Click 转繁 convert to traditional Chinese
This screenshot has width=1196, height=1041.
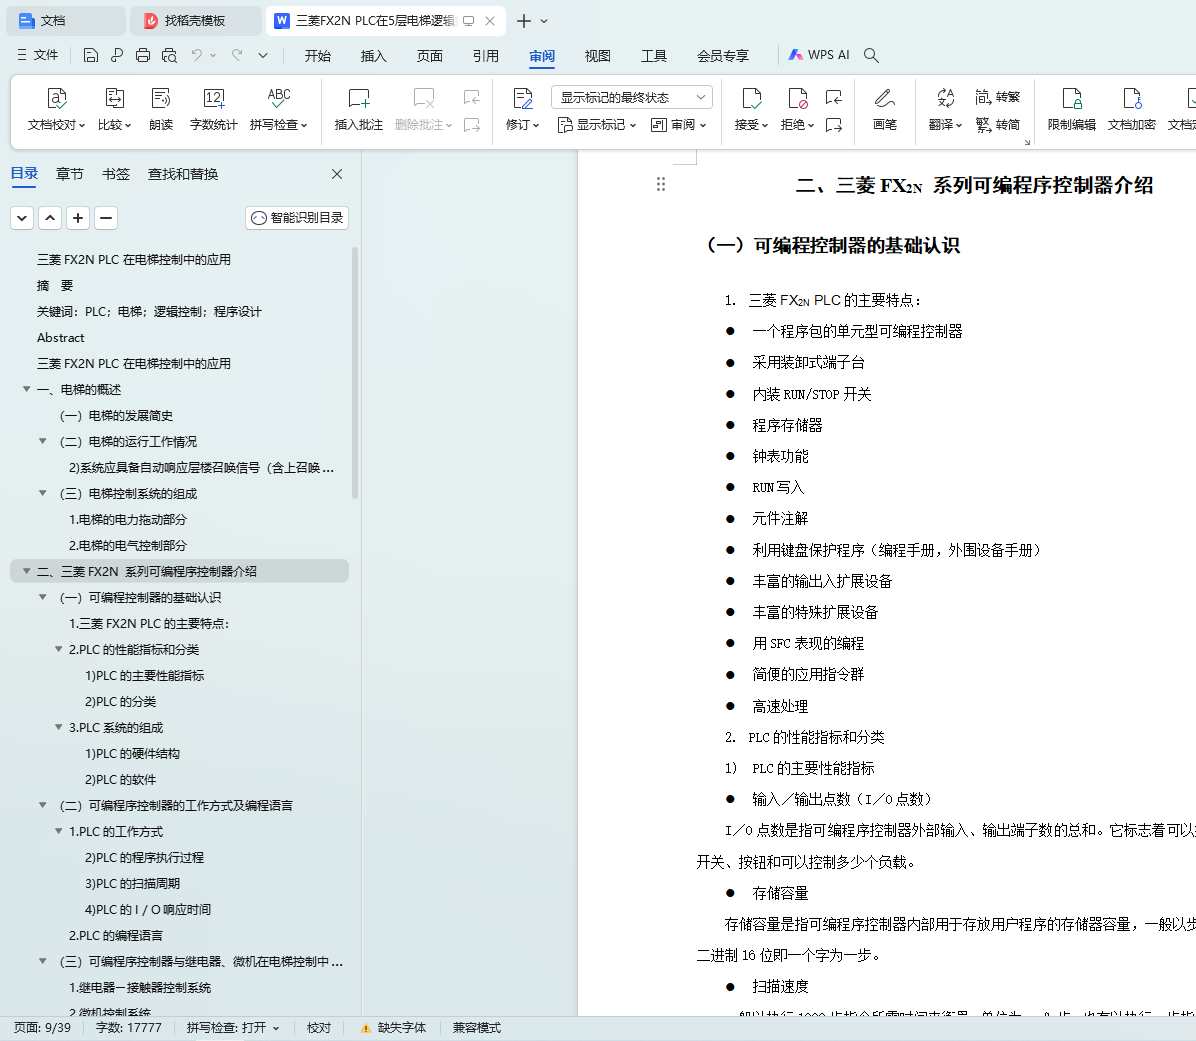pos(998,97)
